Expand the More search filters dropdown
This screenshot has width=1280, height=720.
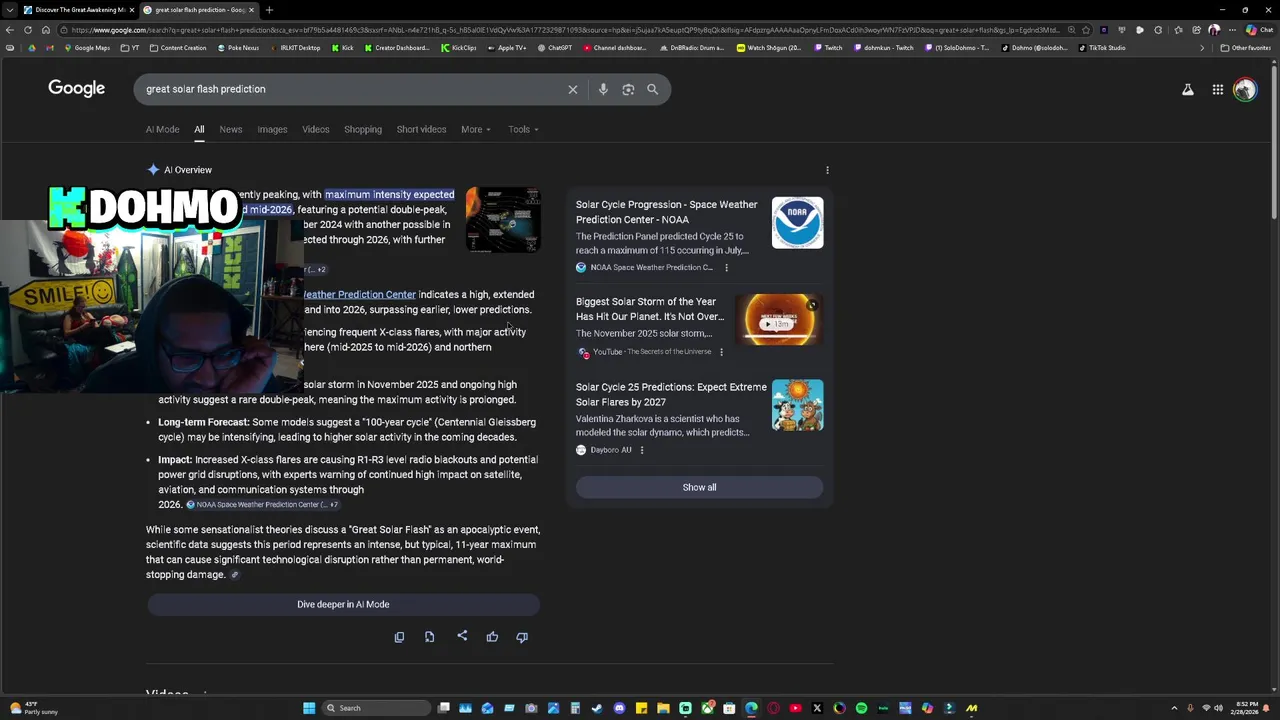pyautogui.click(x=476, y=129)
